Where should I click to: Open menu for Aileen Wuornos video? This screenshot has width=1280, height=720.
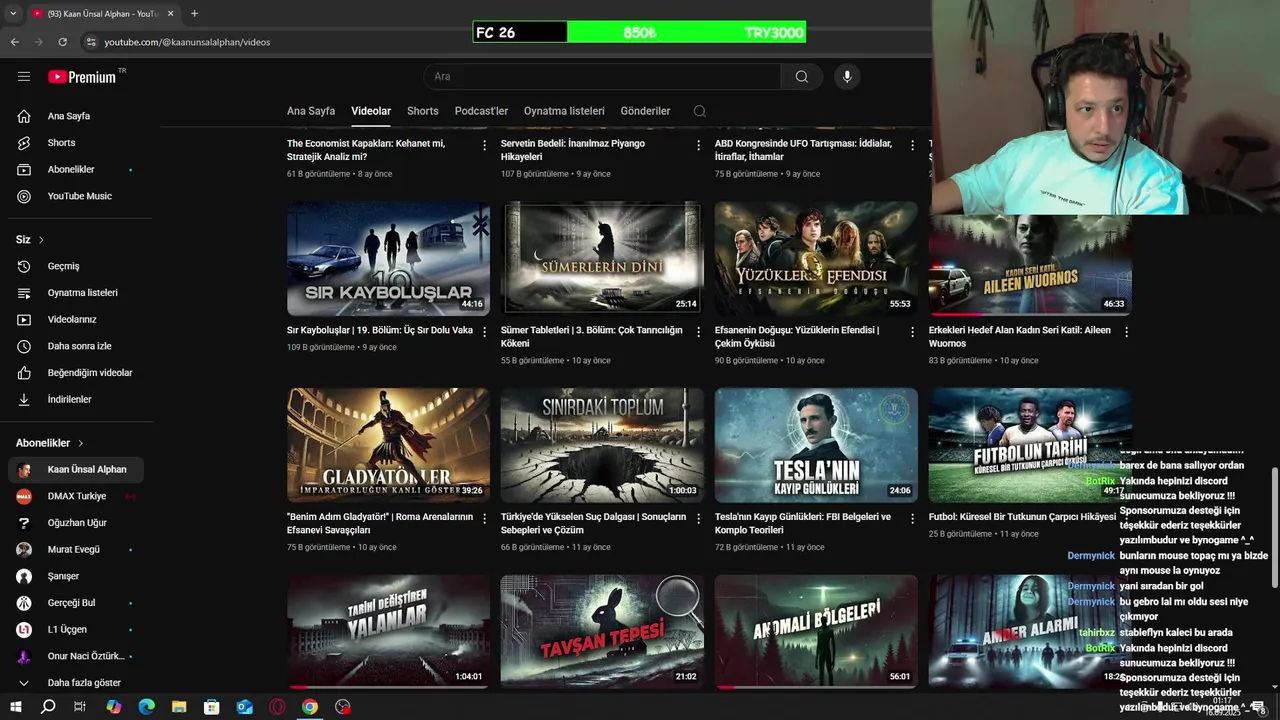point(1127,331)
